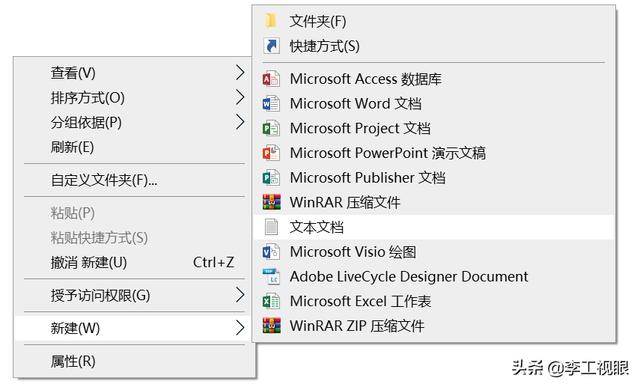Expand the 分组依据(P) submenu arrow
Viewport: 640px width, 387px height.
coord(240,122)
